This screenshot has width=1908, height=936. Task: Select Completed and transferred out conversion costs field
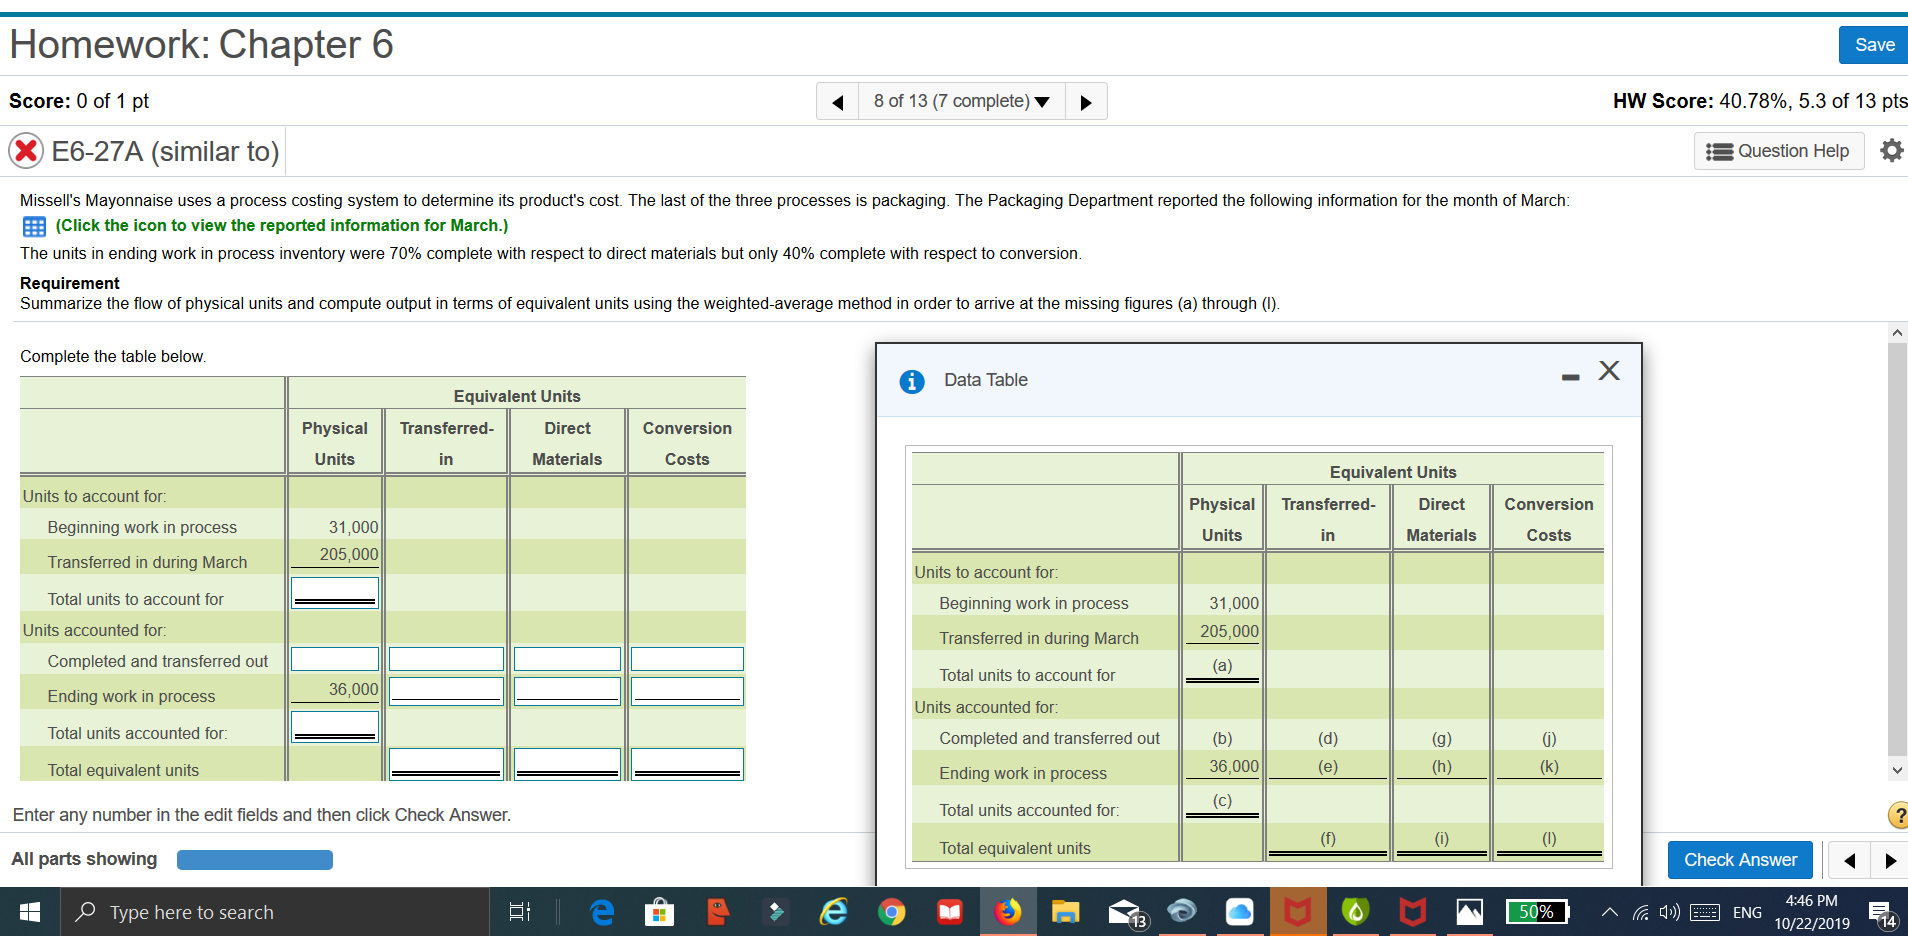tap(687, 659)
